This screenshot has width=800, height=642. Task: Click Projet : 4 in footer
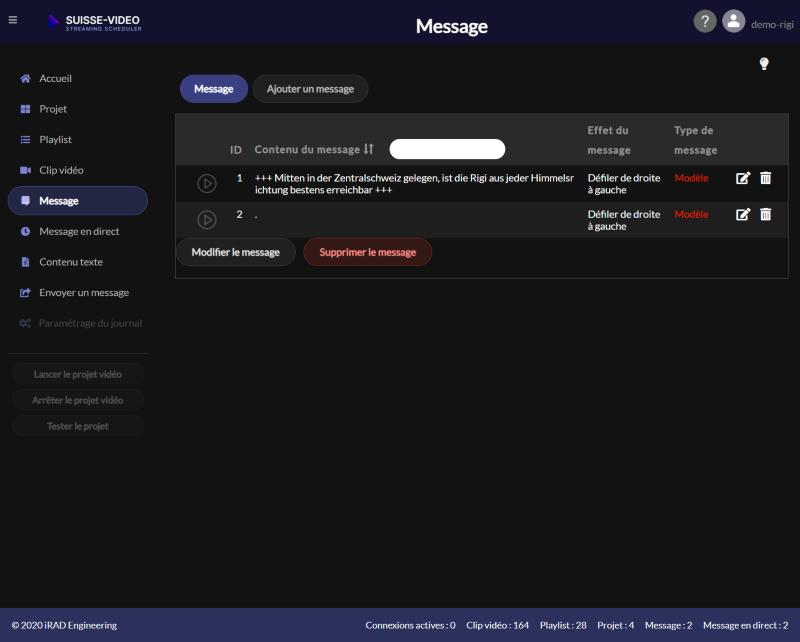(x=615, y=625)
